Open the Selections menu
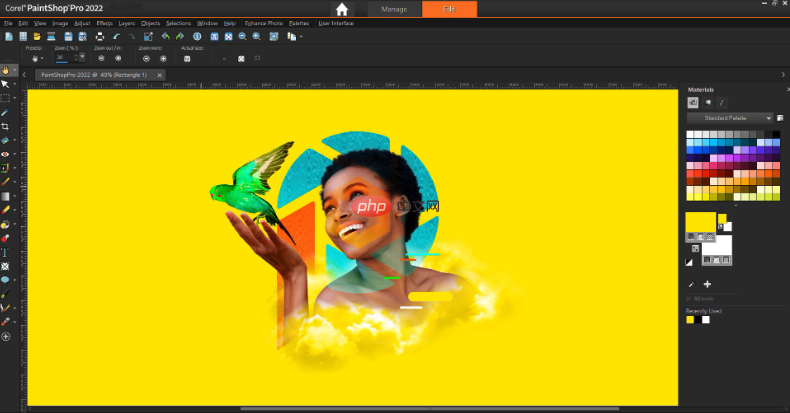Screen dimensions: 790x413 (x=178, y=23)
